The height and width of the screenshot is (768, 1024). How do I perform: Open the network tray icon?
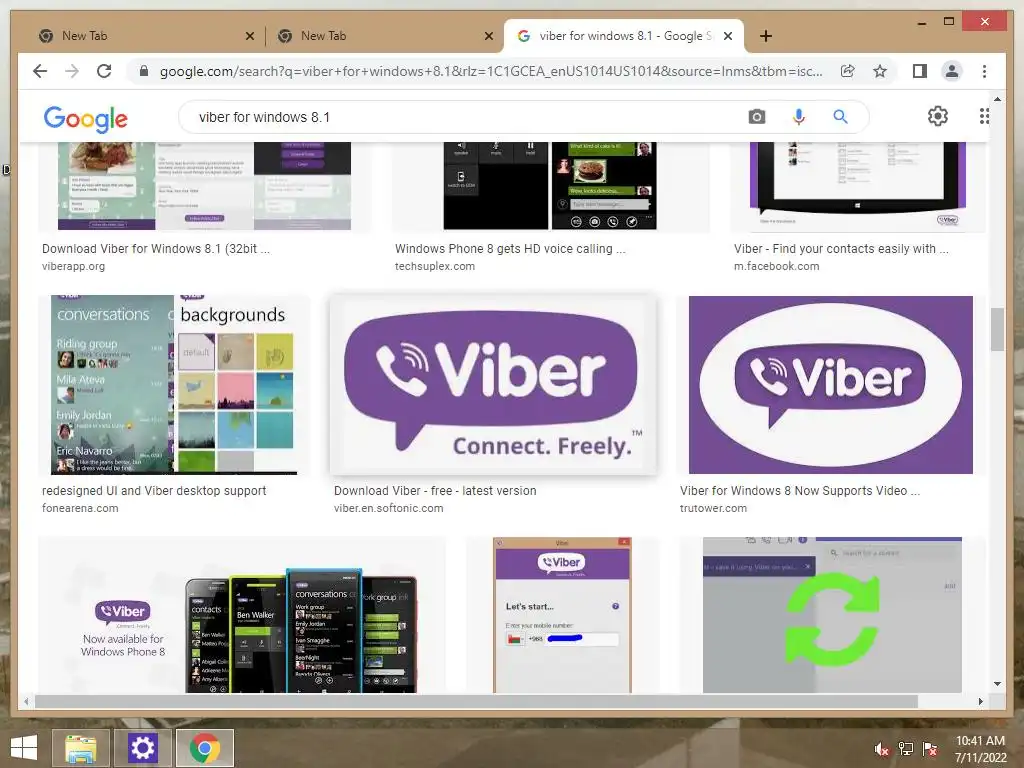pos(905,749)
